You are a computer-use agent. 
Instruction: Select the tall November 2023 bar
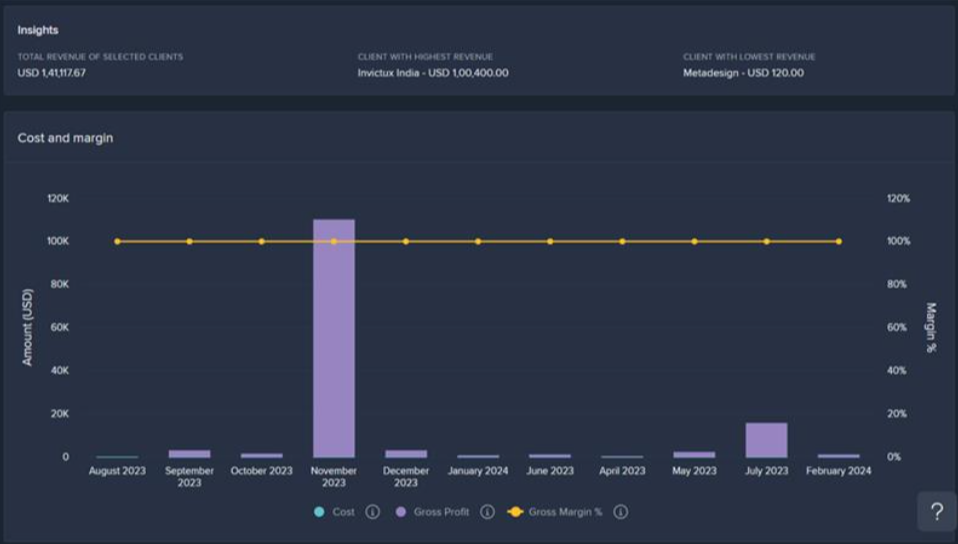(x=334, y=338)
